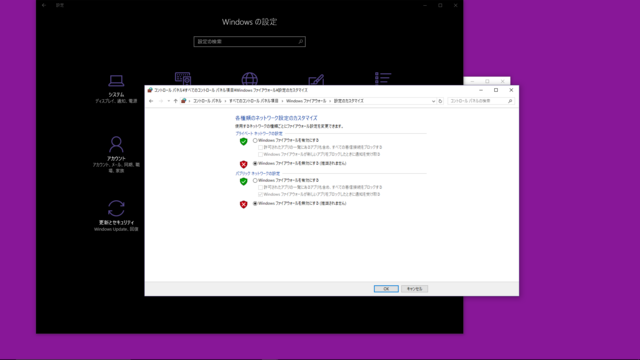Check 'block all incoming connections' under private network

[x=260, y=147]
